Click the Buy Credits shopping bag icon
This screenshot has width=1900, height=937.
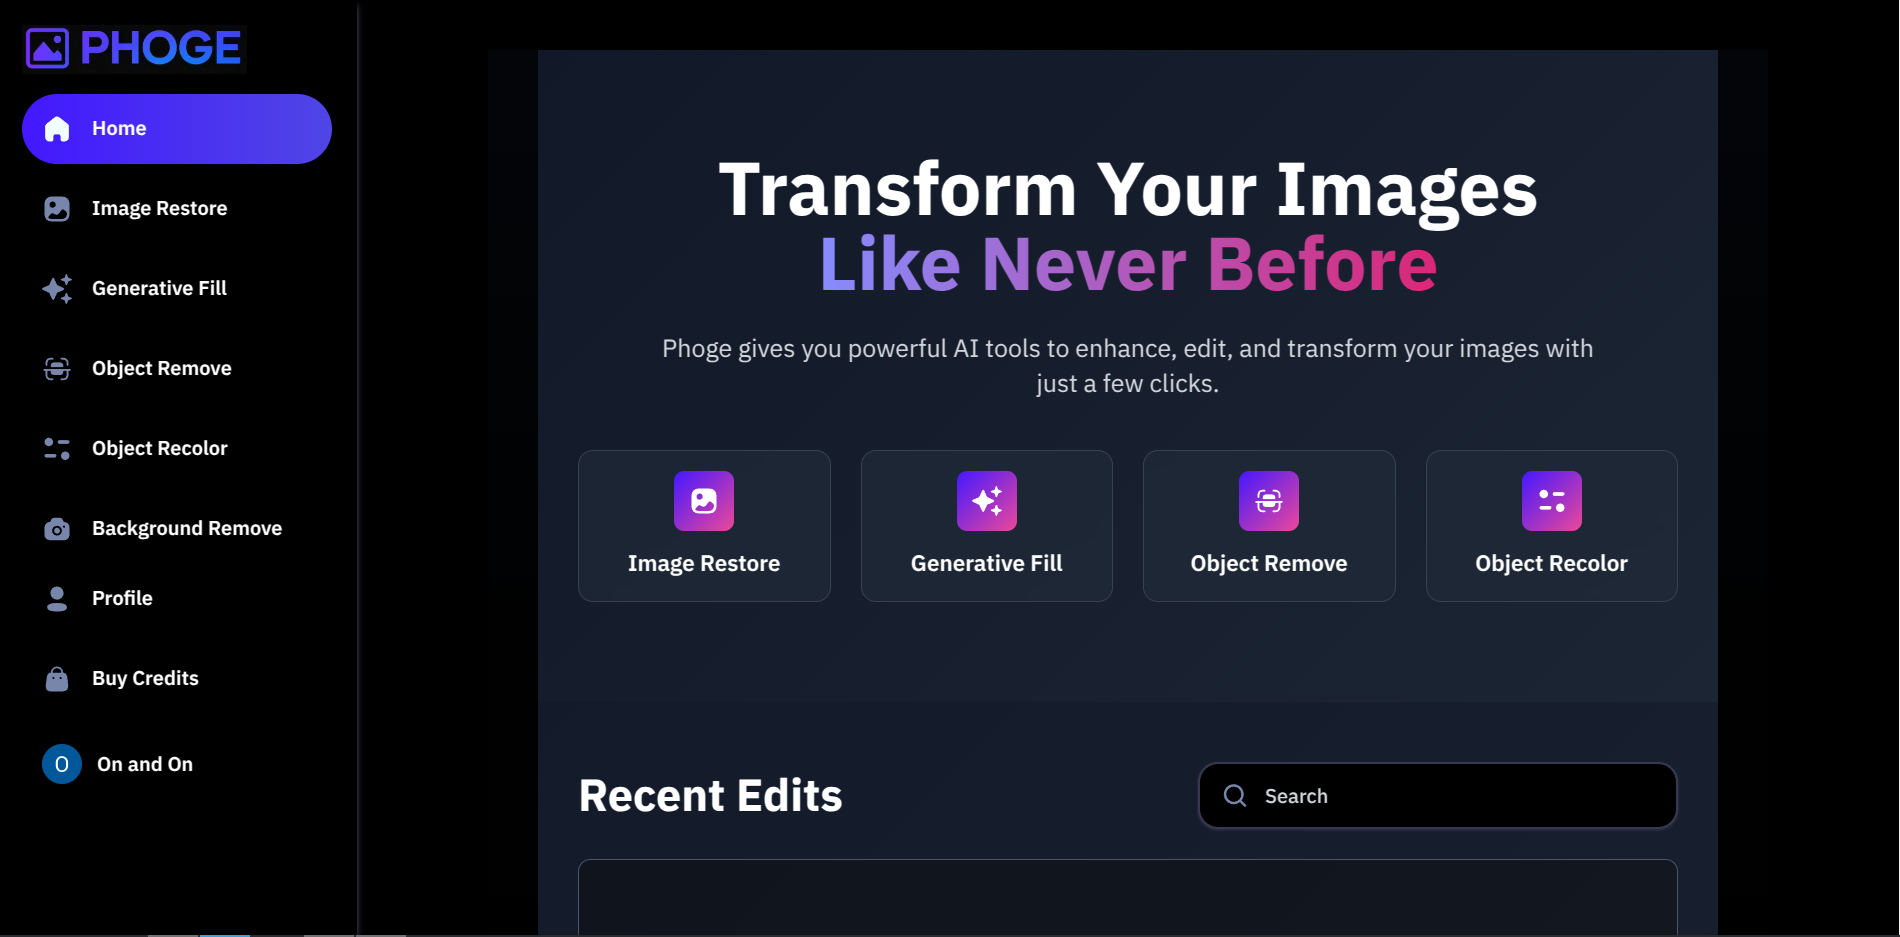57,678
